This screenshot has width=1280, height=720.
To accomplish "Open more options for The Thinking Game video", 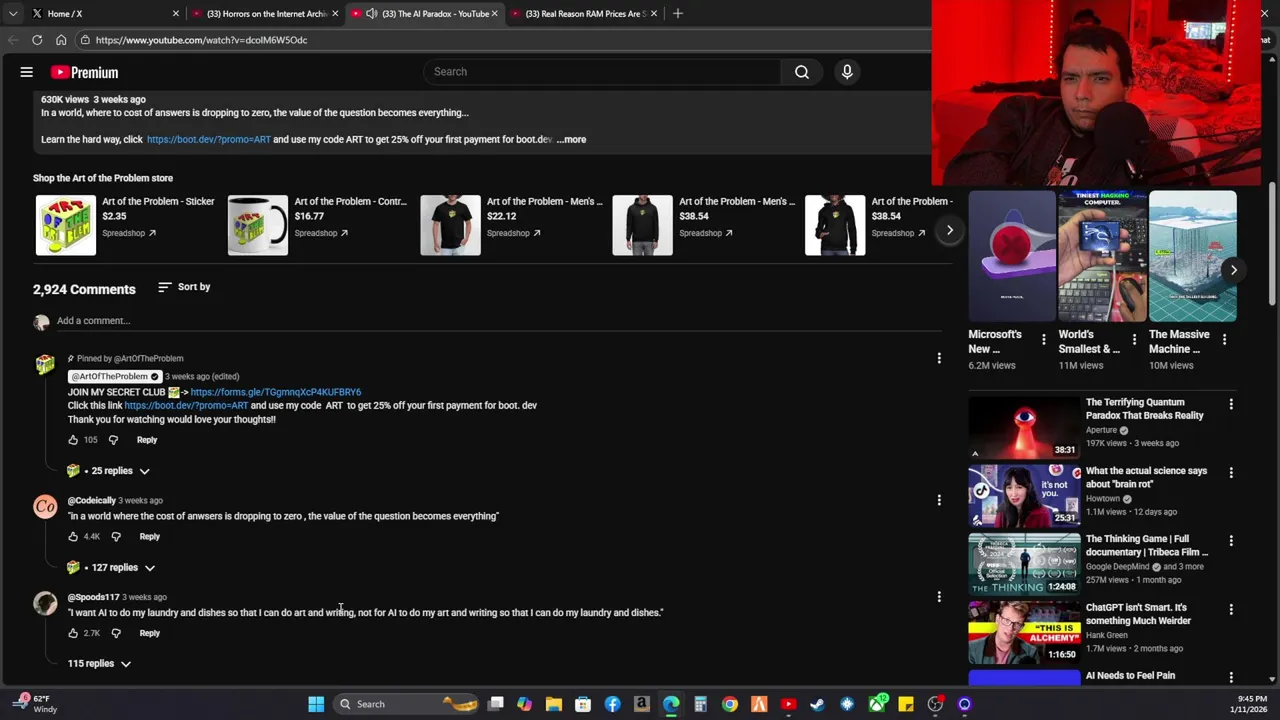I will coord(1231,540).
